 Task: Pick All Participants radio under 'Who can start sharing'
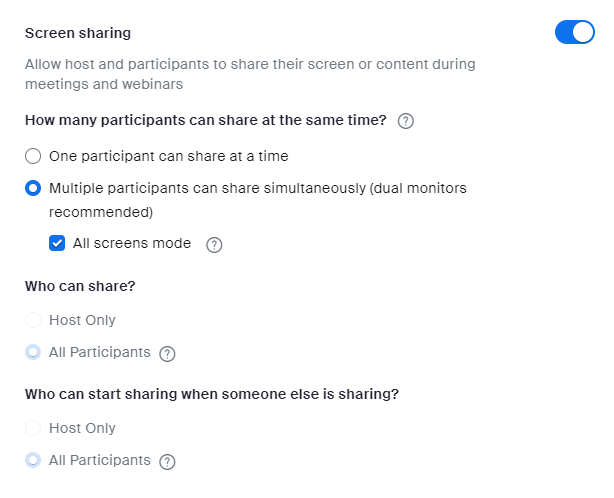pyautogui.click(x=34, y=460)
